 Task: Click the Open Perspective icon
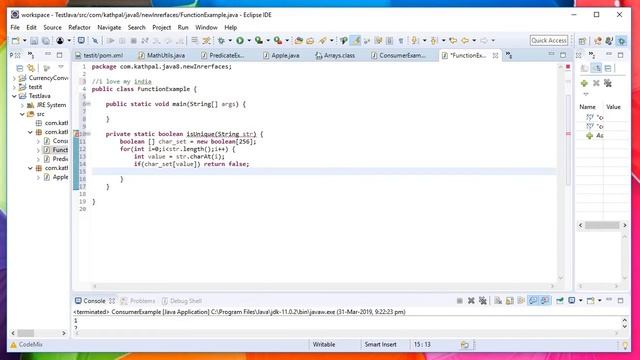click(582, 41)
